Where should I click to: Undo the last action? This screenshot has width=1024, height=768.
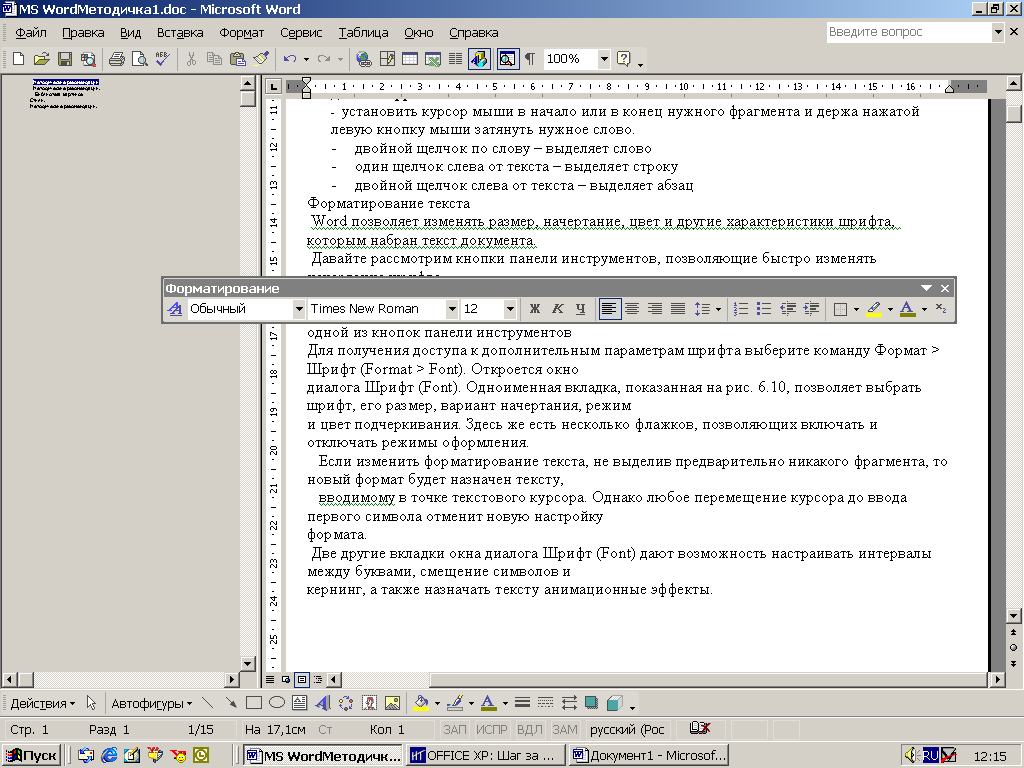coord(290,59)
